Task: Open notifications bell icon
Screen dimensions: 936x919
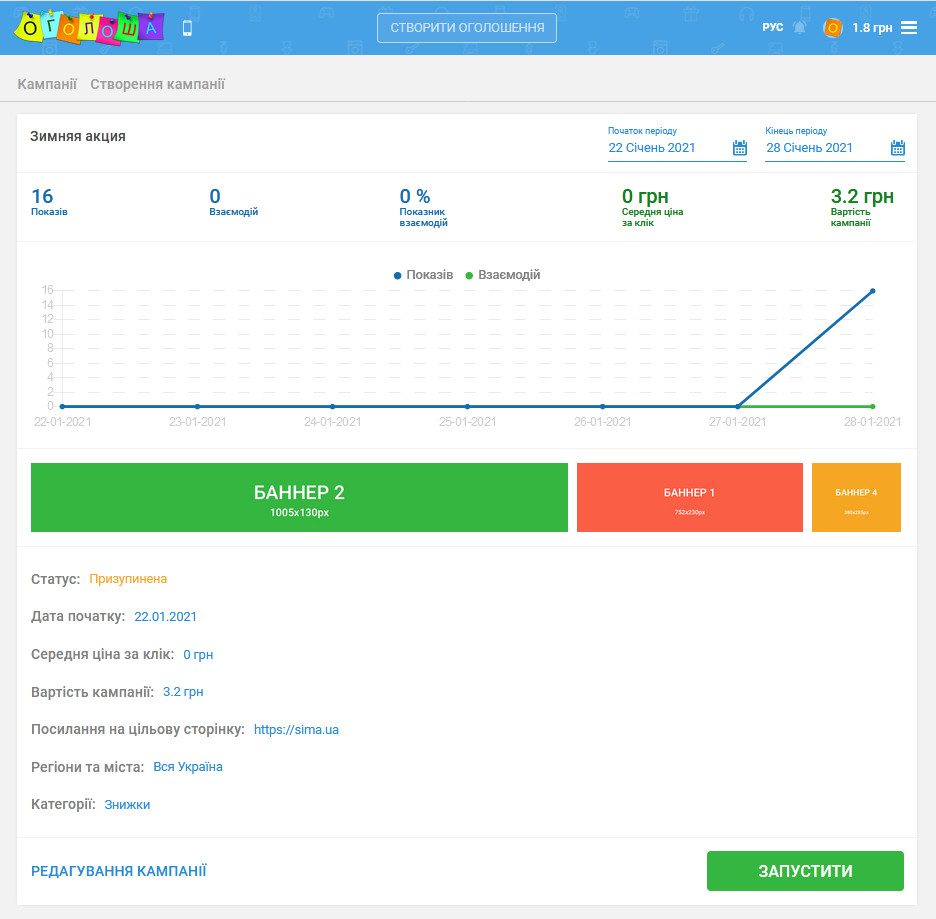Action: [x=799, y=27]
